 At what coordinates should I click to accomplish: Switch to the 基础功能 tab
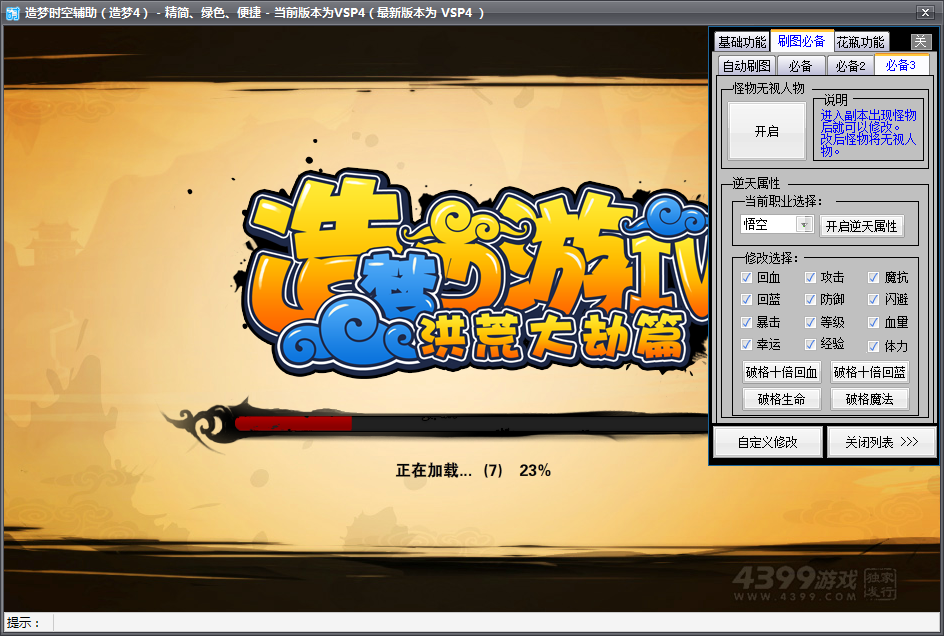pyautogui.click(x=741, y=42)
